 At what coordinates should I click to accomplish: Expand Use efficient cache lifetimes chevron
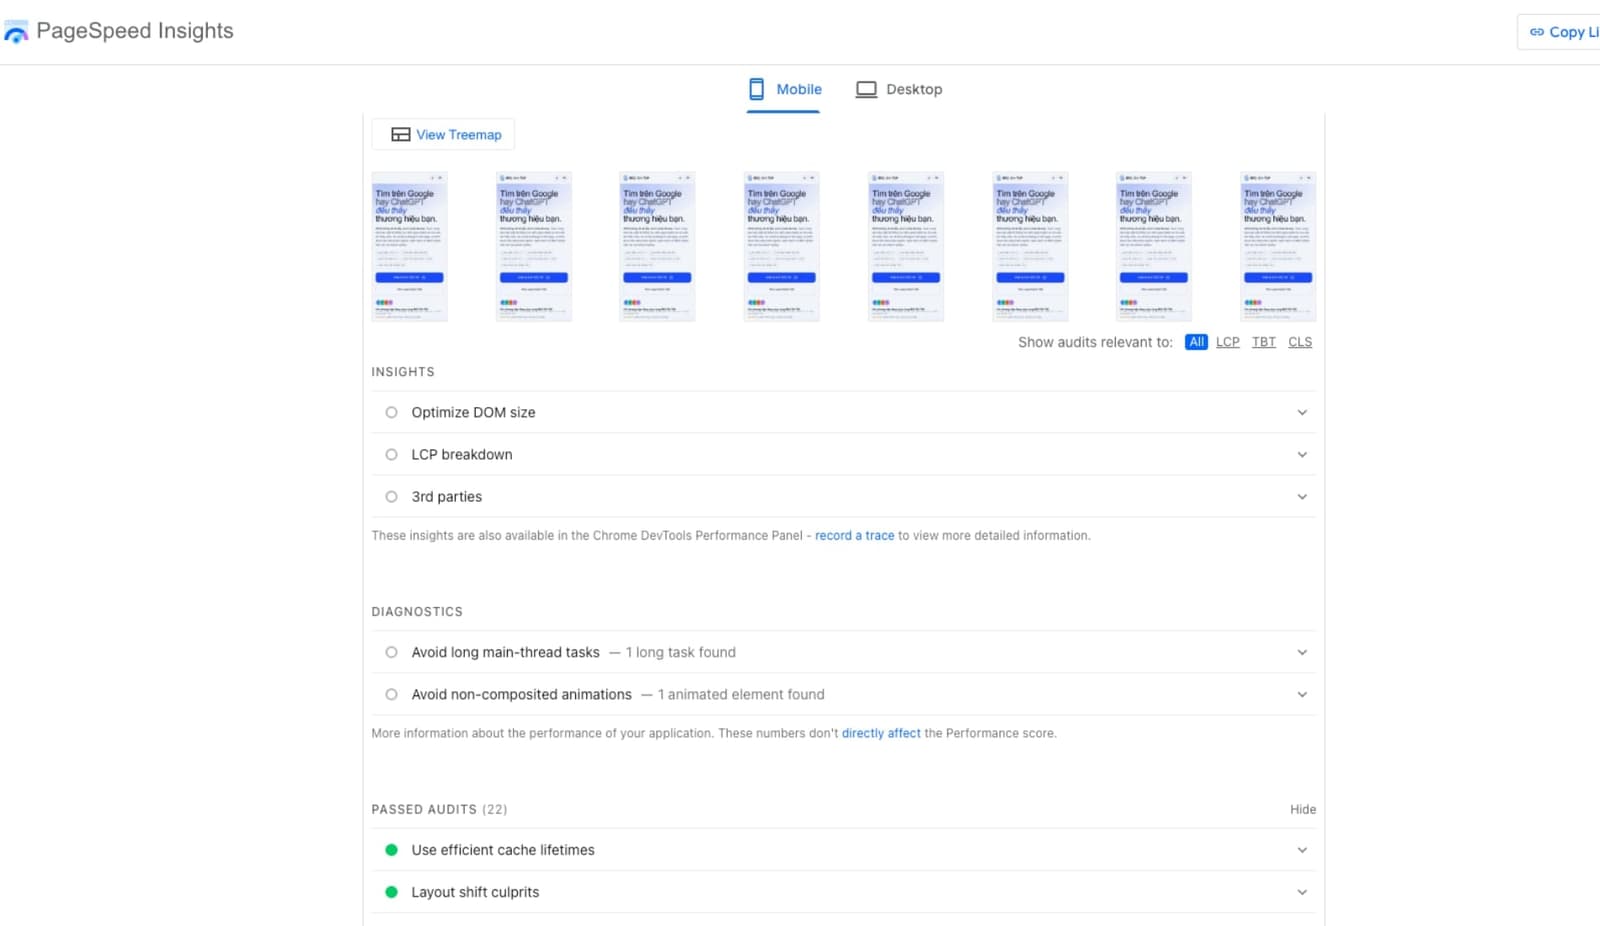[1302, 850]
